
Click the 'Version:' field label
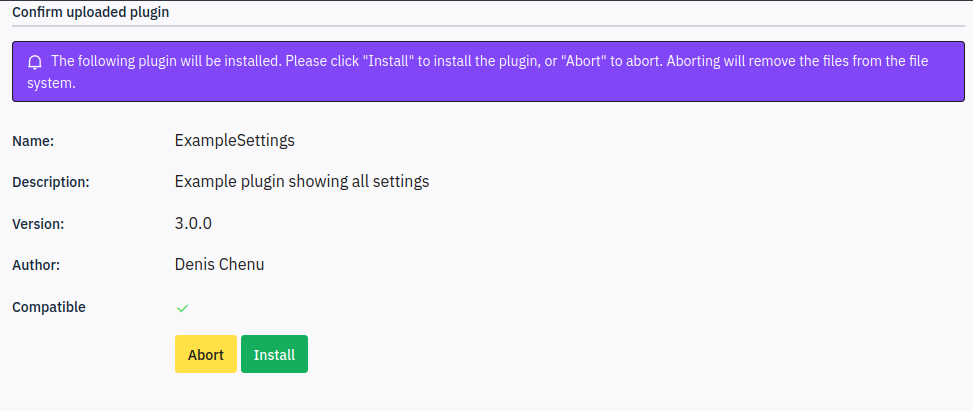point(38,224)
